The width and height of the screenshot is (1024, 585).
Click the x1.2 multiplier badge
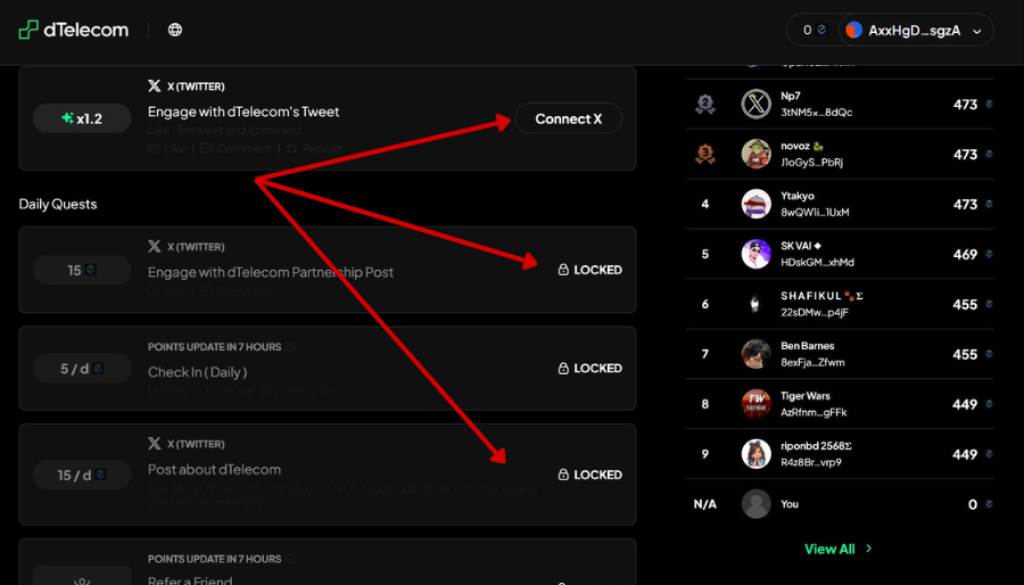click(82, 119)
